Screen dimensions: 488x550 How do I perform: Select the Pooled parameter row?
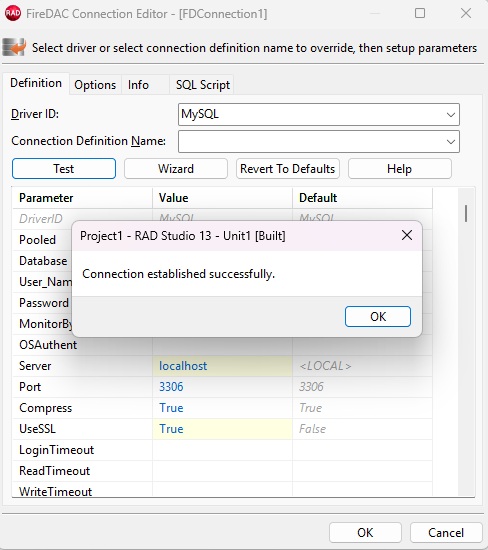(x=42, y=240)
